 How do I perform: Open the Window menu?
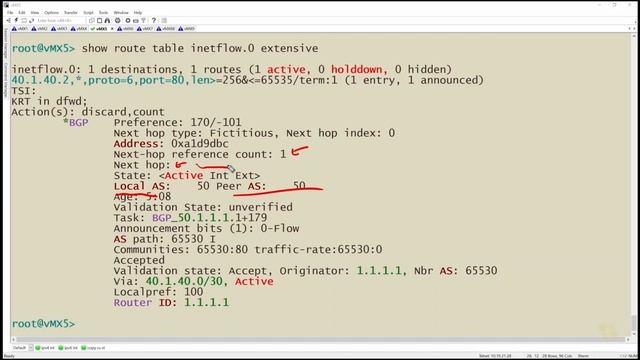coord(121,13)
